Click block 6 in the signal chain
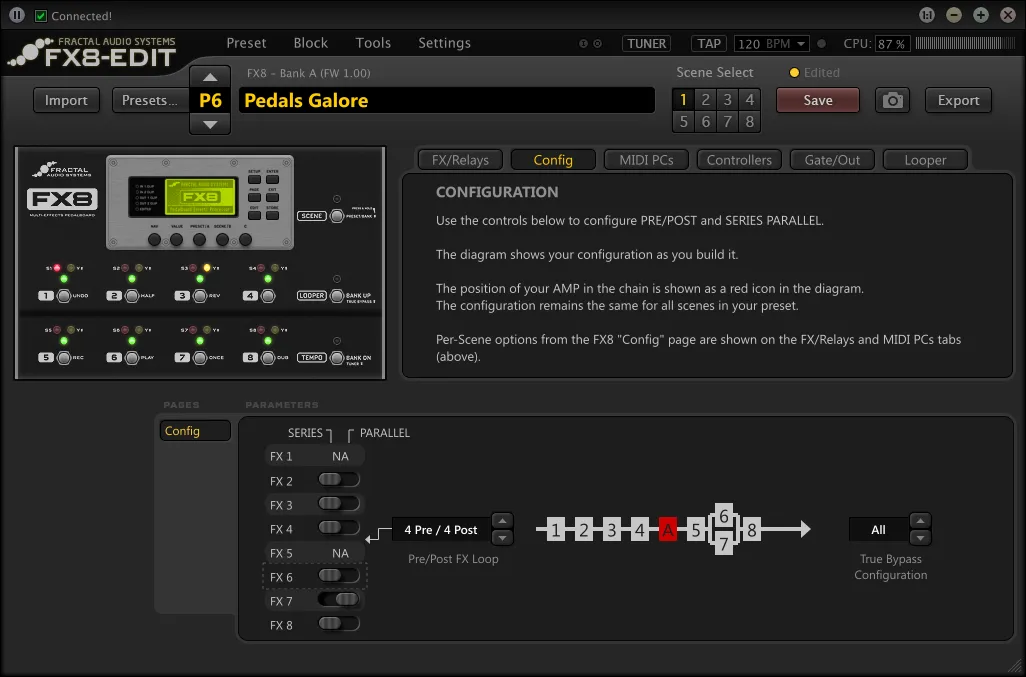Image resolution: width=1026 pixels, height=677 pixels. point(724,516)
